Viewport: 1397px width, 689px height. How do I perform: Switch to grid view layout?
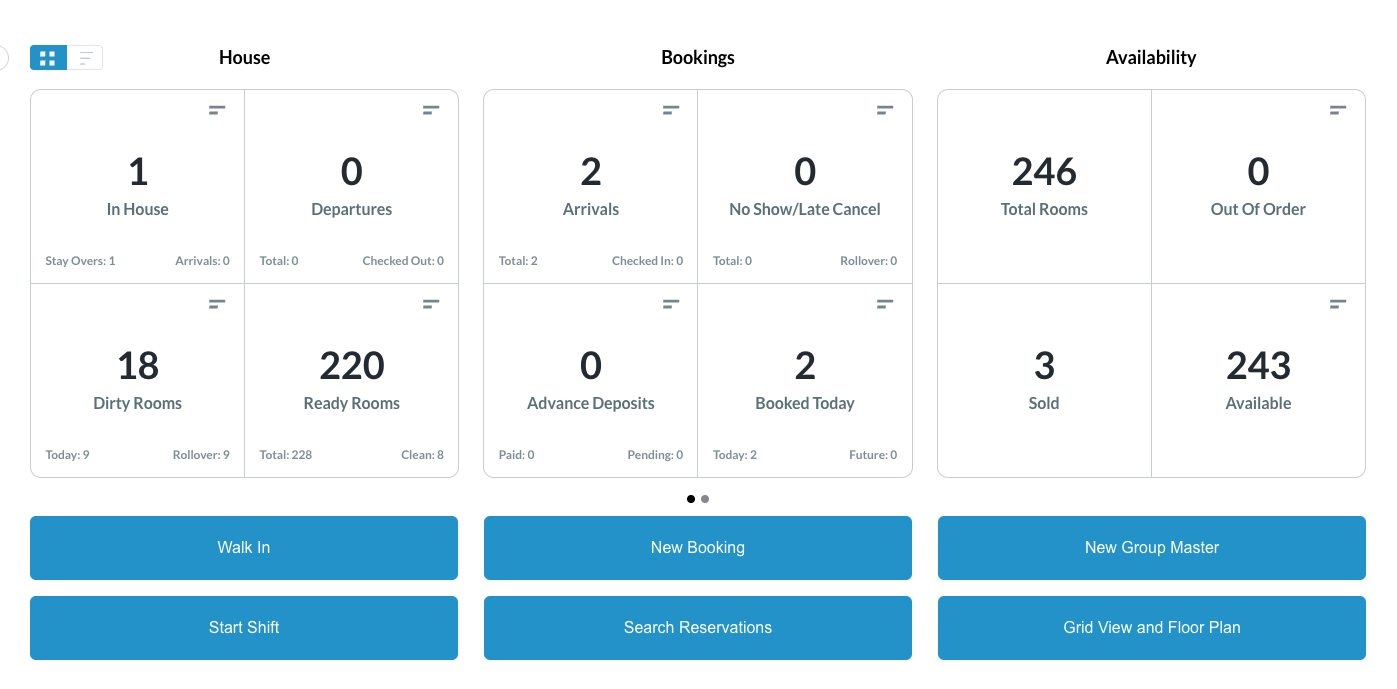[48, 58]
